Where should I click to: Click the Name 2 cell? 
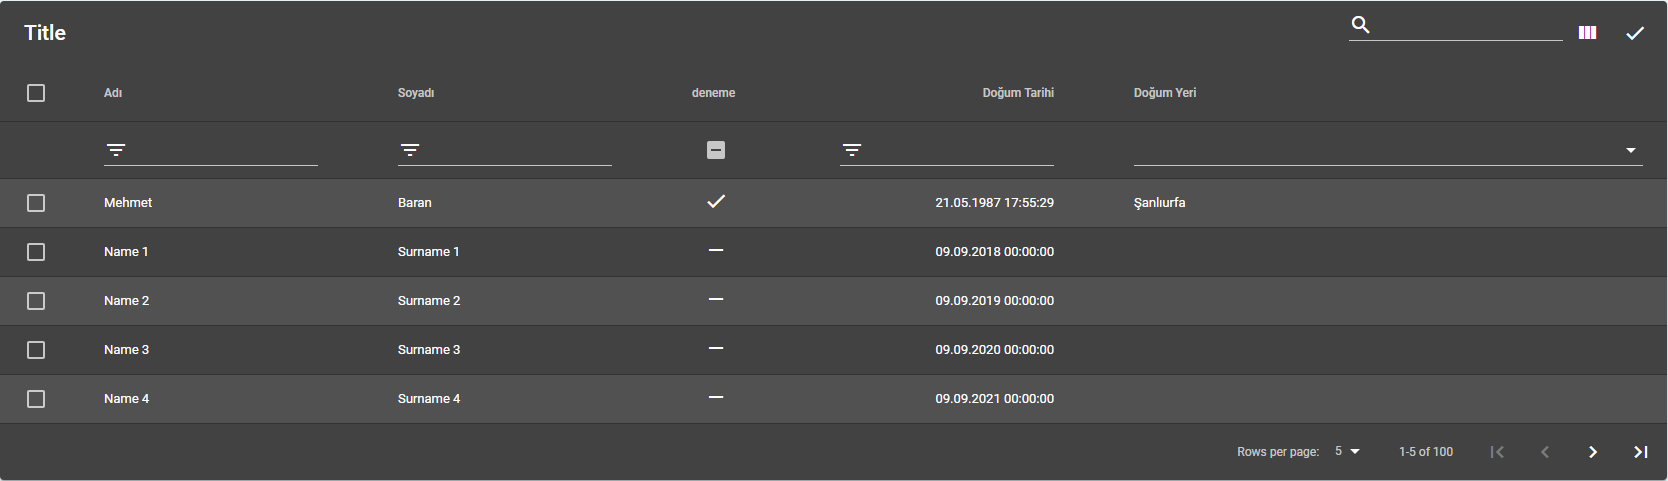(127, 301)
